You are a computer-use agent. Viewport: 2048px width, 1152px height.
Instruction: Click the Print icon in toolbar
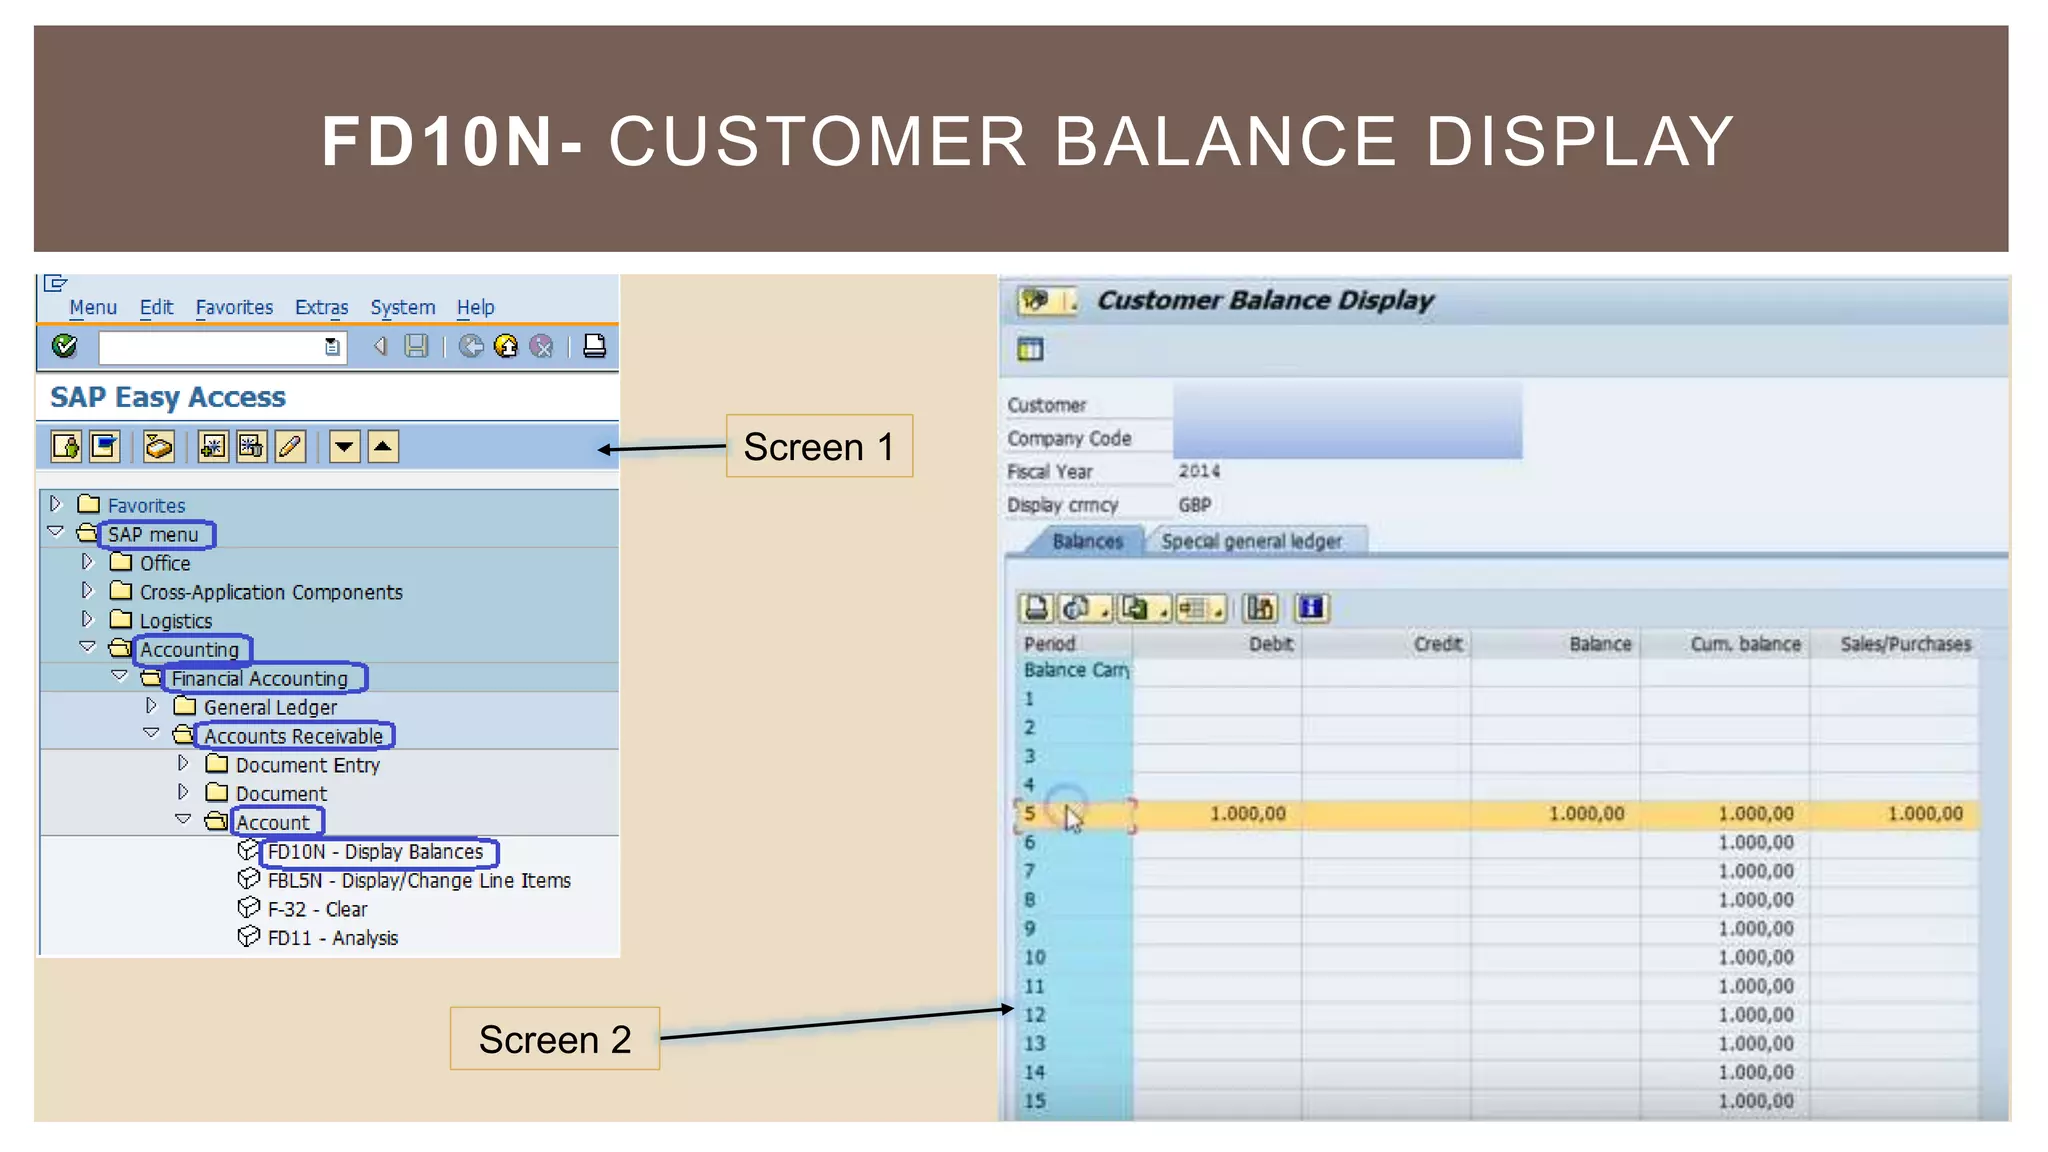pyautogui.click(x=594, y=346)
